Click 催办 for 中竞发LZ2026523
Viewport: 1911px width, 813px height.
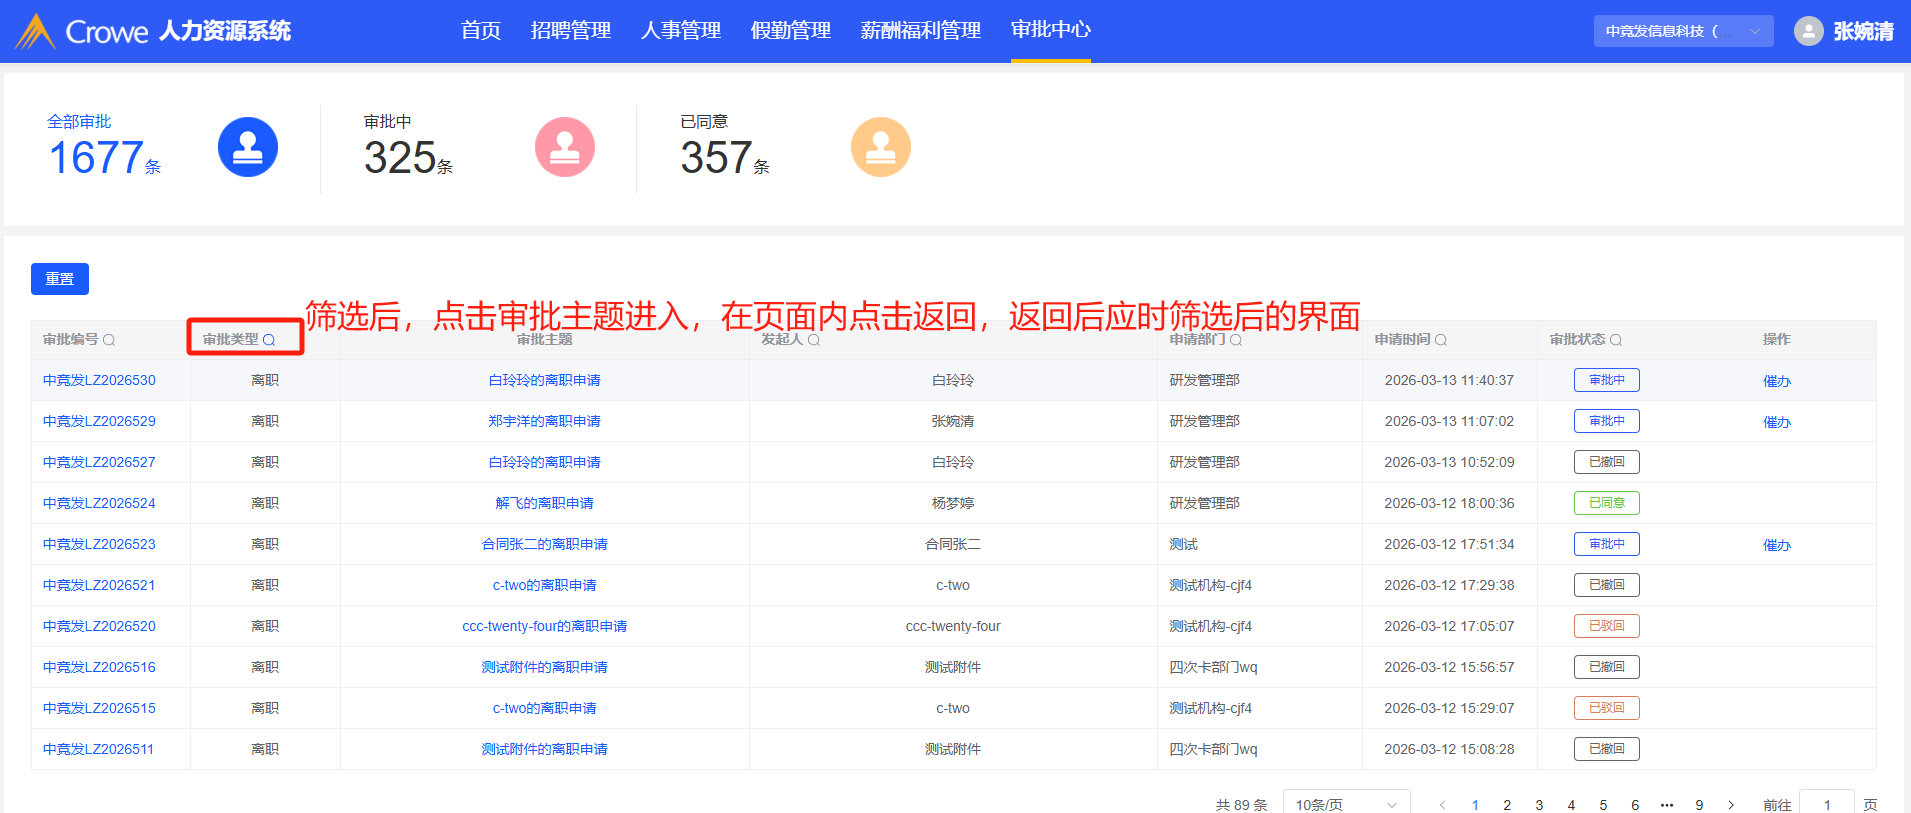click(1777, 545)
